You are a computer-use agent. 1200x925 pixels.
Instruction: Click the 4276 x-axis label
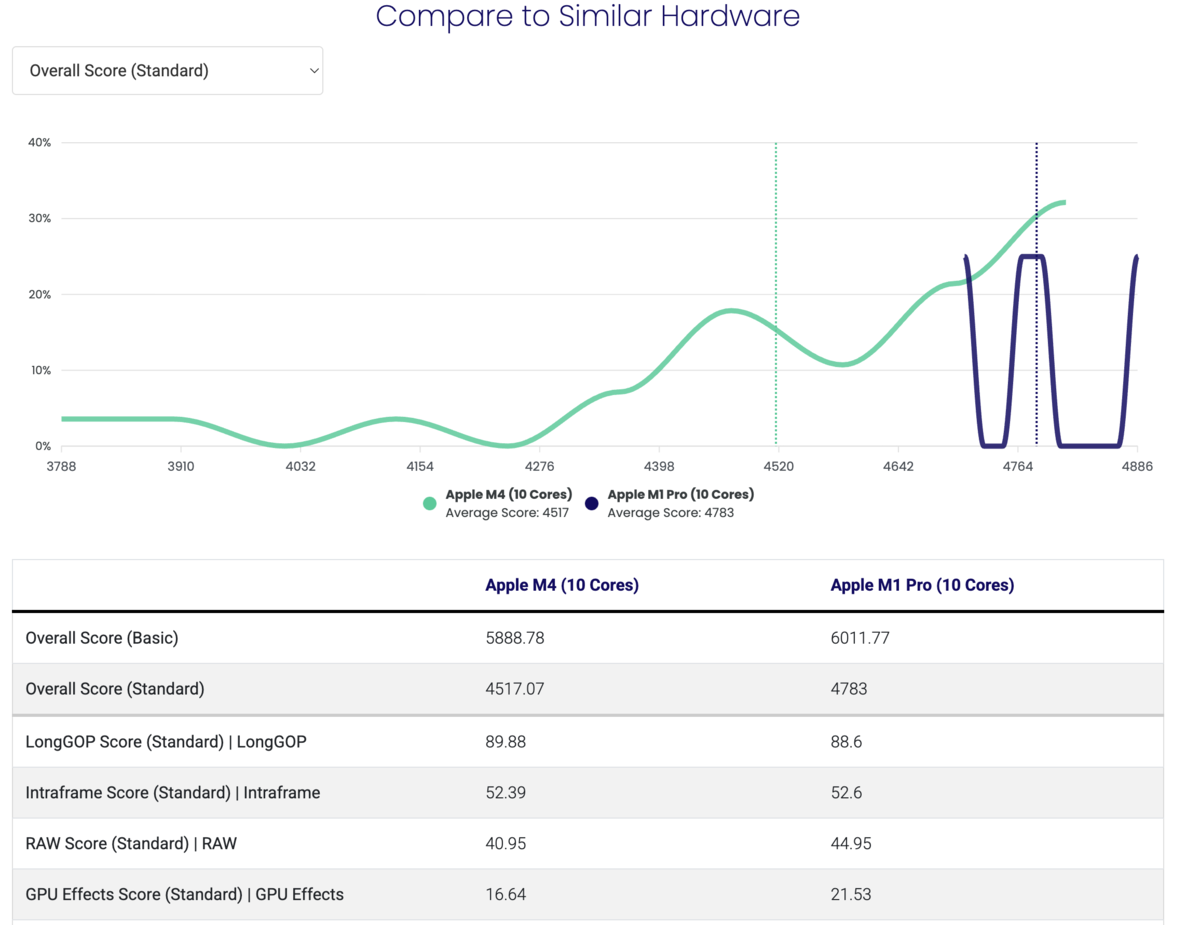click(x=540, y=466)
